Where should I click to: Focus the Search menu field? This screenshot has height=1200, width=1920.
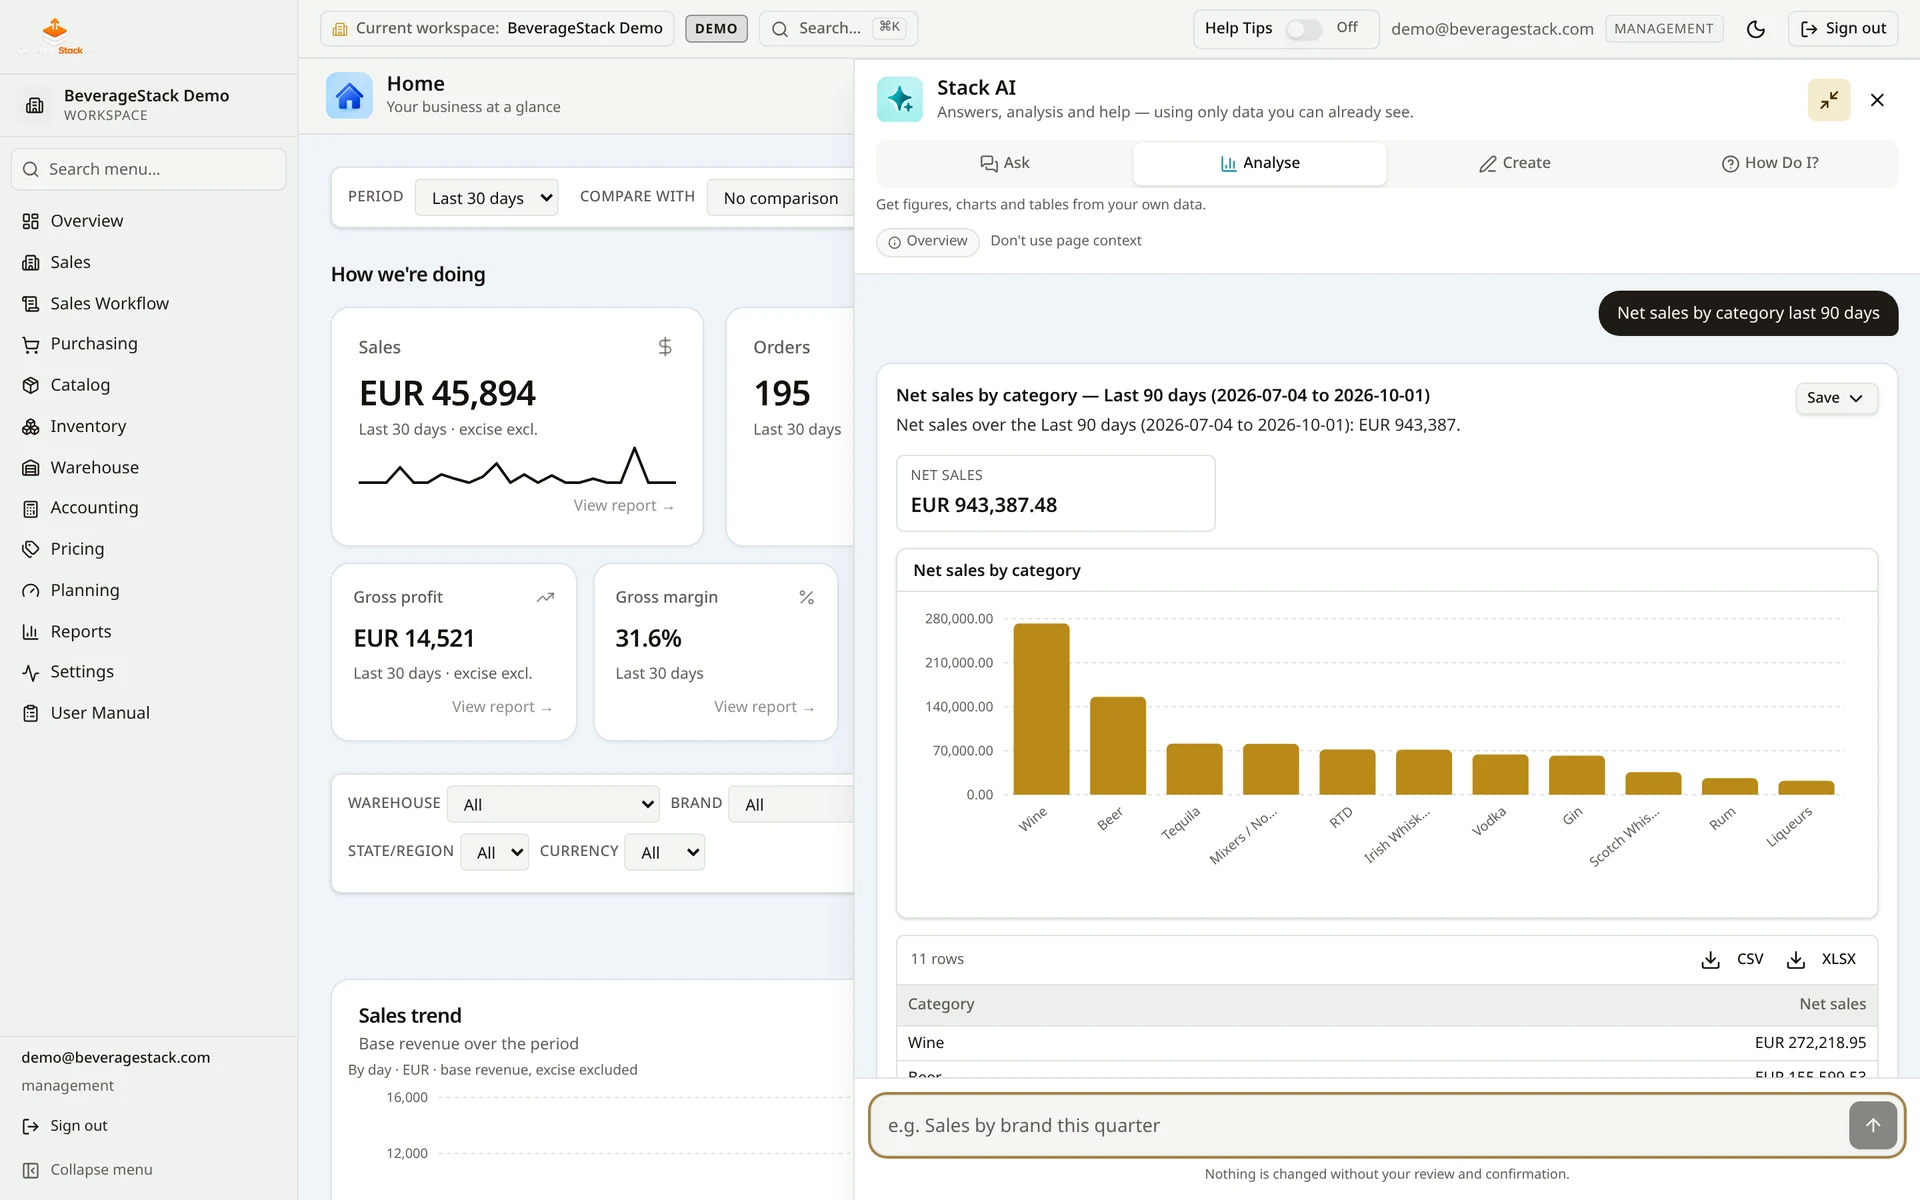[x=149, y=170]
